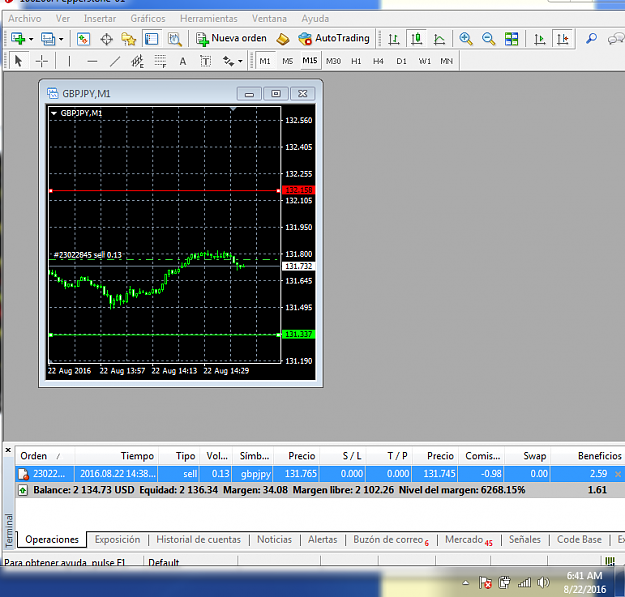Select the Fibonacci retracement tool
This screenshot has width=625, height=597.
coord(160,61)
